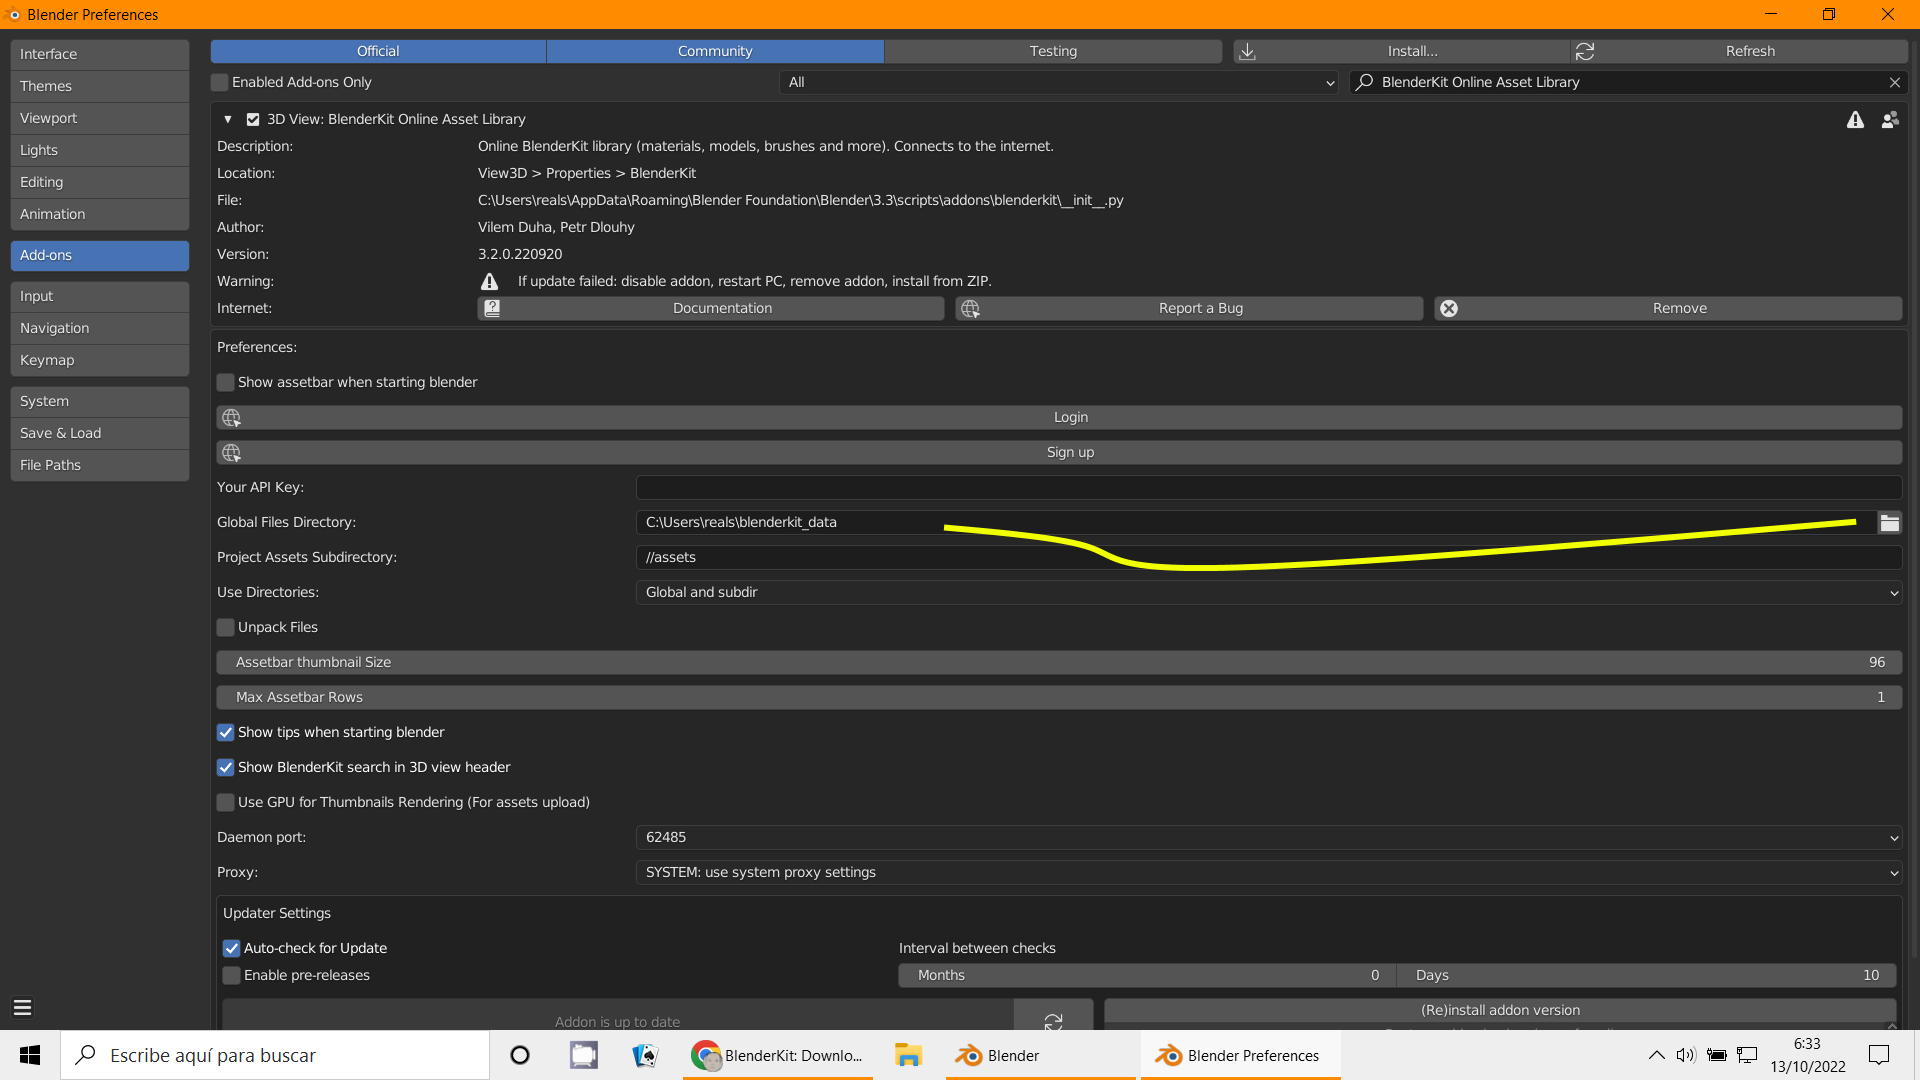Click the community users icon in addon header
Viewport: 1920px width, 1080px height.
(1889, 120)
